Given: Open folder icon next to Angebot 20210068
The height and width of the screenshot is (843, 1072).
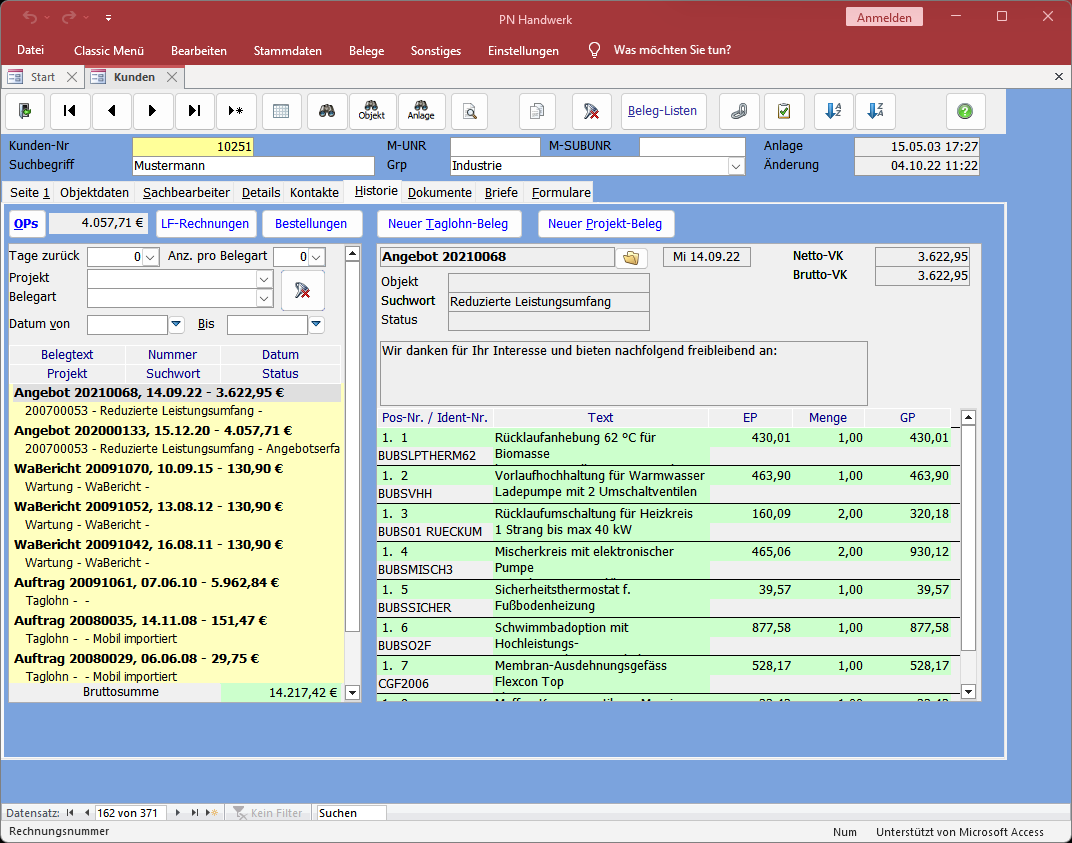Looking at the screenshot, I should (631, 258).
